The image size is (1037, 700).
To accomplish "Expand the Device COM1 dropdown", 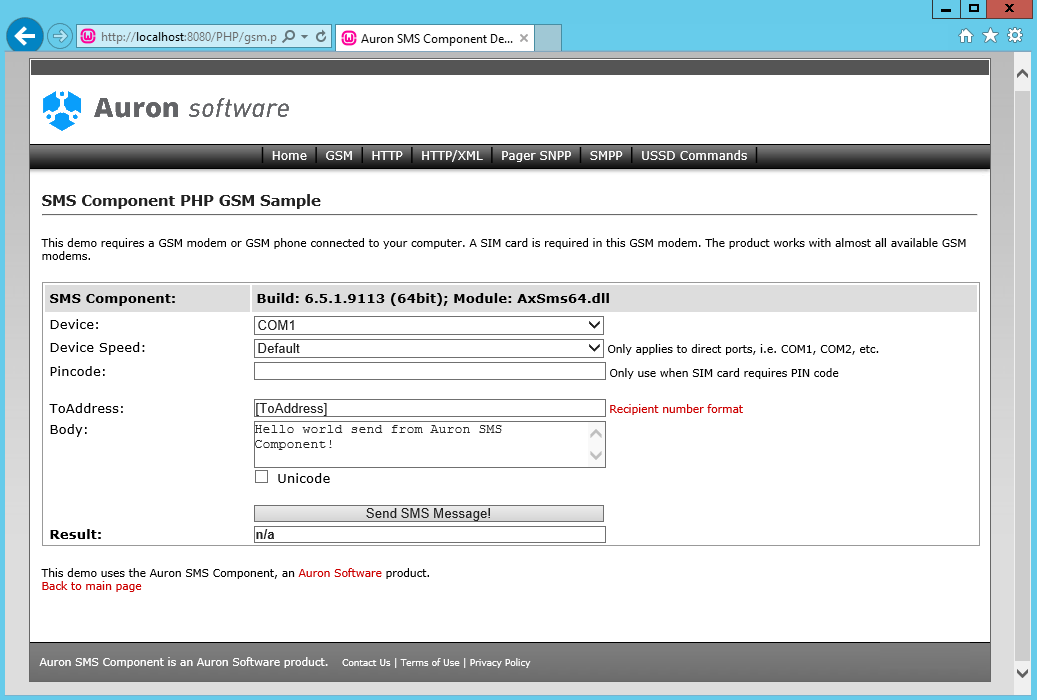I will coord(429,325).
